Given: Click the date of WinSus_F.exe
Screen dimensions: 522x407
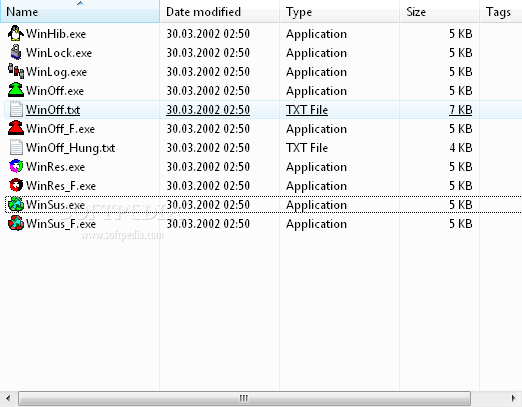Looking at the screenshot, I should click(x=208, y=224).
